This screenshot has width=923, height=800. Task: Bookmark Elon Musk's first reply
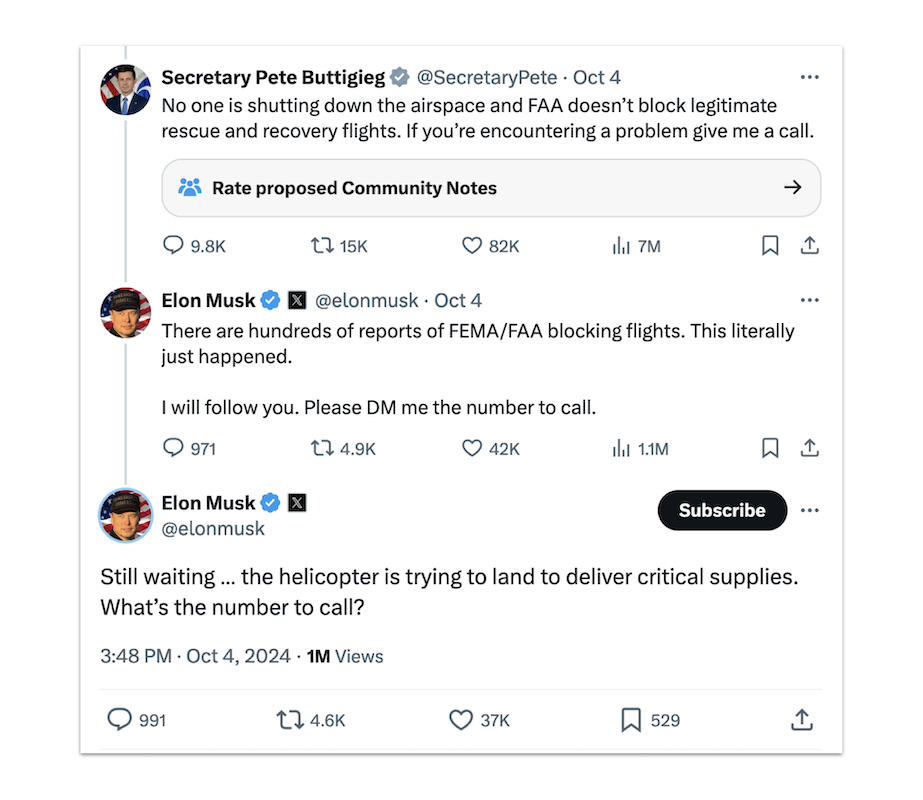[770, 448]
